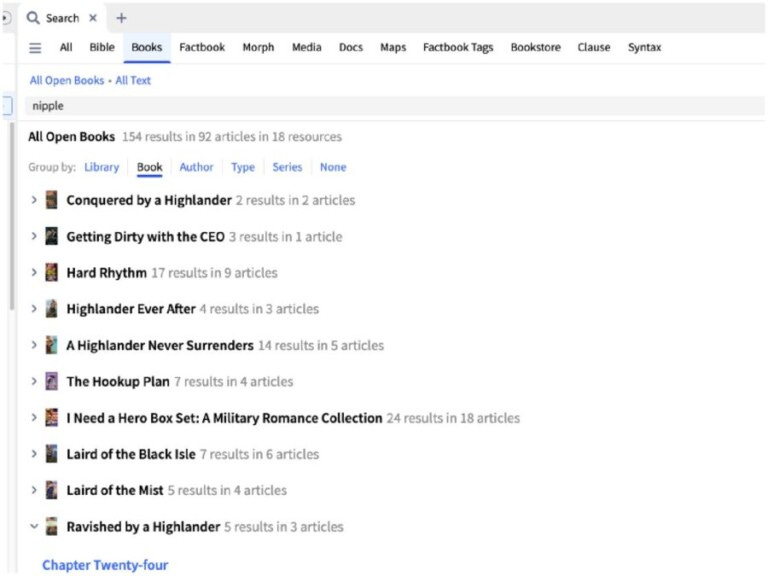Click the Hard Rhythm book title
The height and width of the screenshot is (576, 768).
(x=107, y=273)
